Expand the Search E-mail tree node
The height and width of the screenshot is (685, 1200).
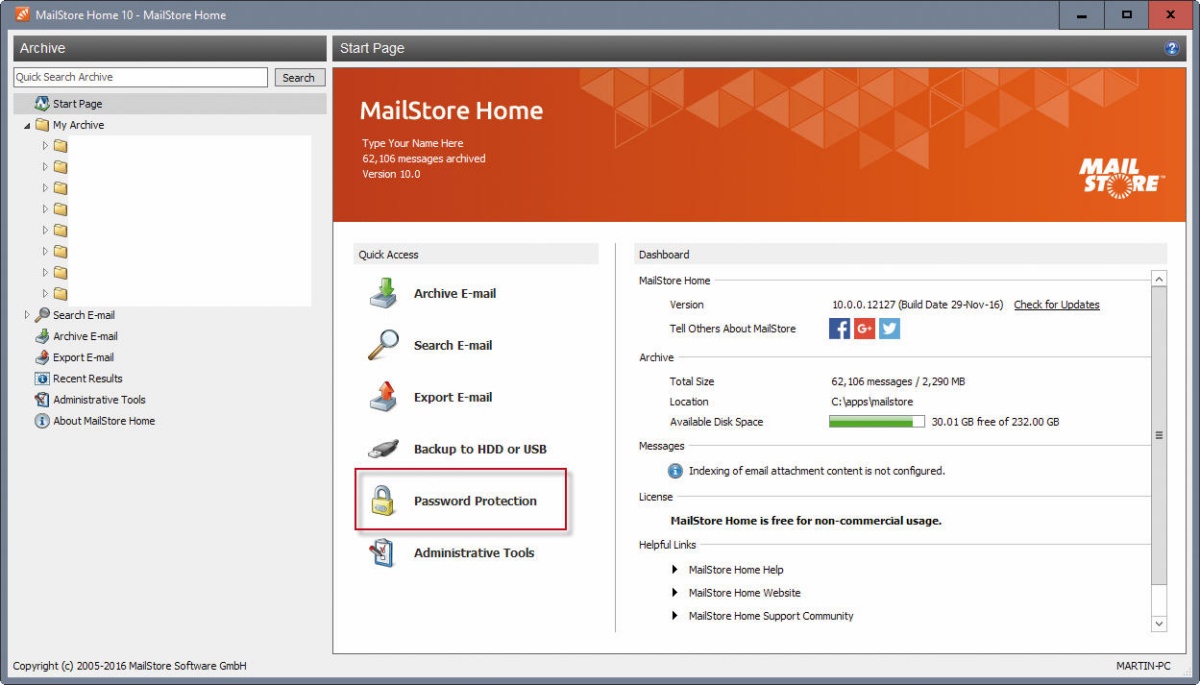(27, 315)
